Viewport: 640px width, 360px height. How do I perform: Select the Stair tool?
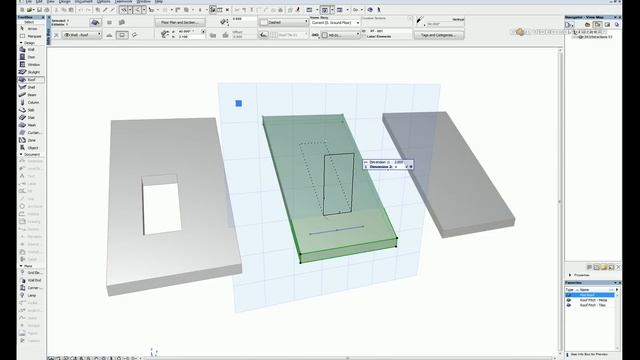point(31,118)
